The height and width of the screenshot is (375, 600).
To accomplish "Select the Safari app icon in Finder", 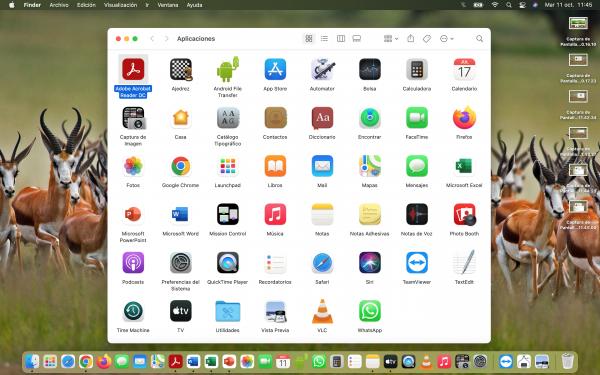I will 322,263.
